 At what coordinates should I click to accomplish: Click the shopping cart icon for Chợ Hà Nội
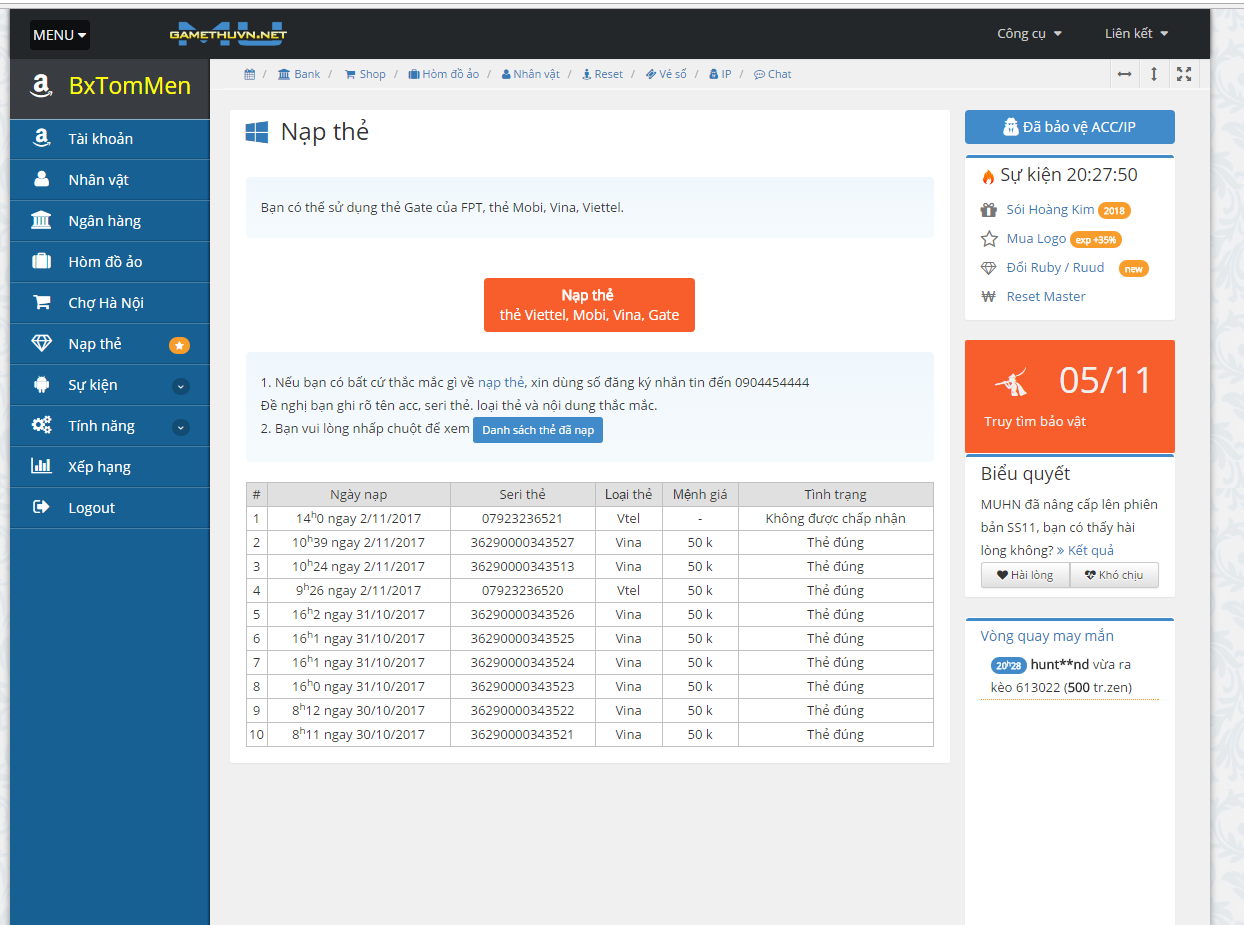tap(41, 303)
